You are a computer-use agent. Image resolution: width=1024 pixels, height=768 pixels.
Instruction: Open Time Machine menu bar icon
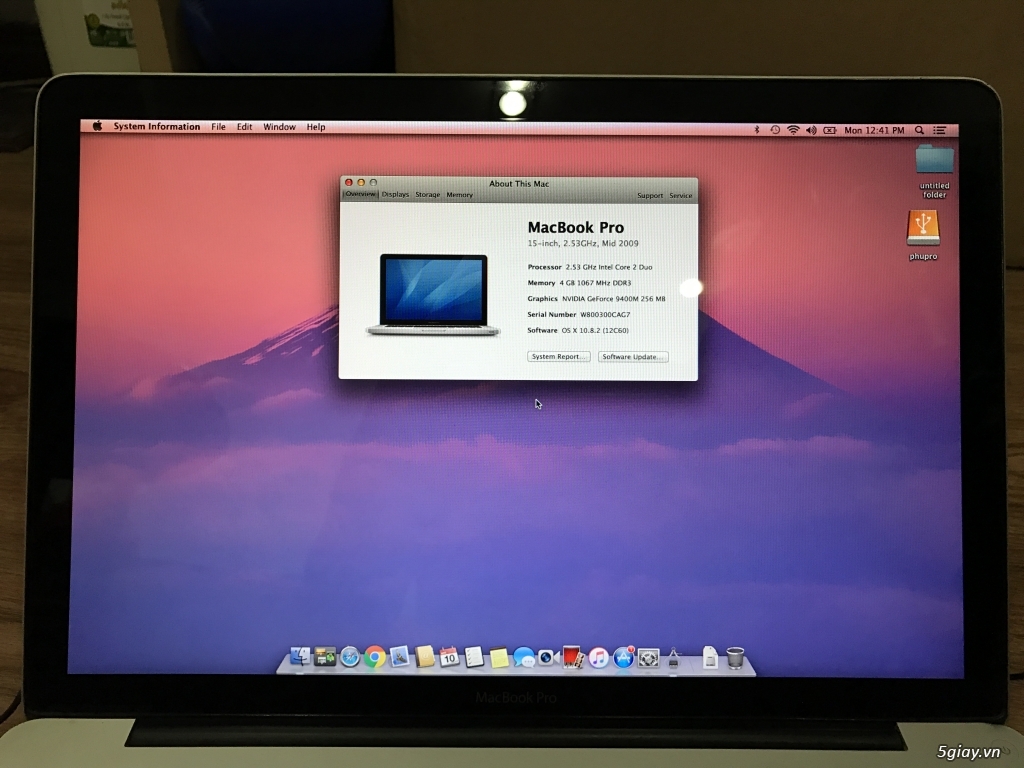(775, 130)
